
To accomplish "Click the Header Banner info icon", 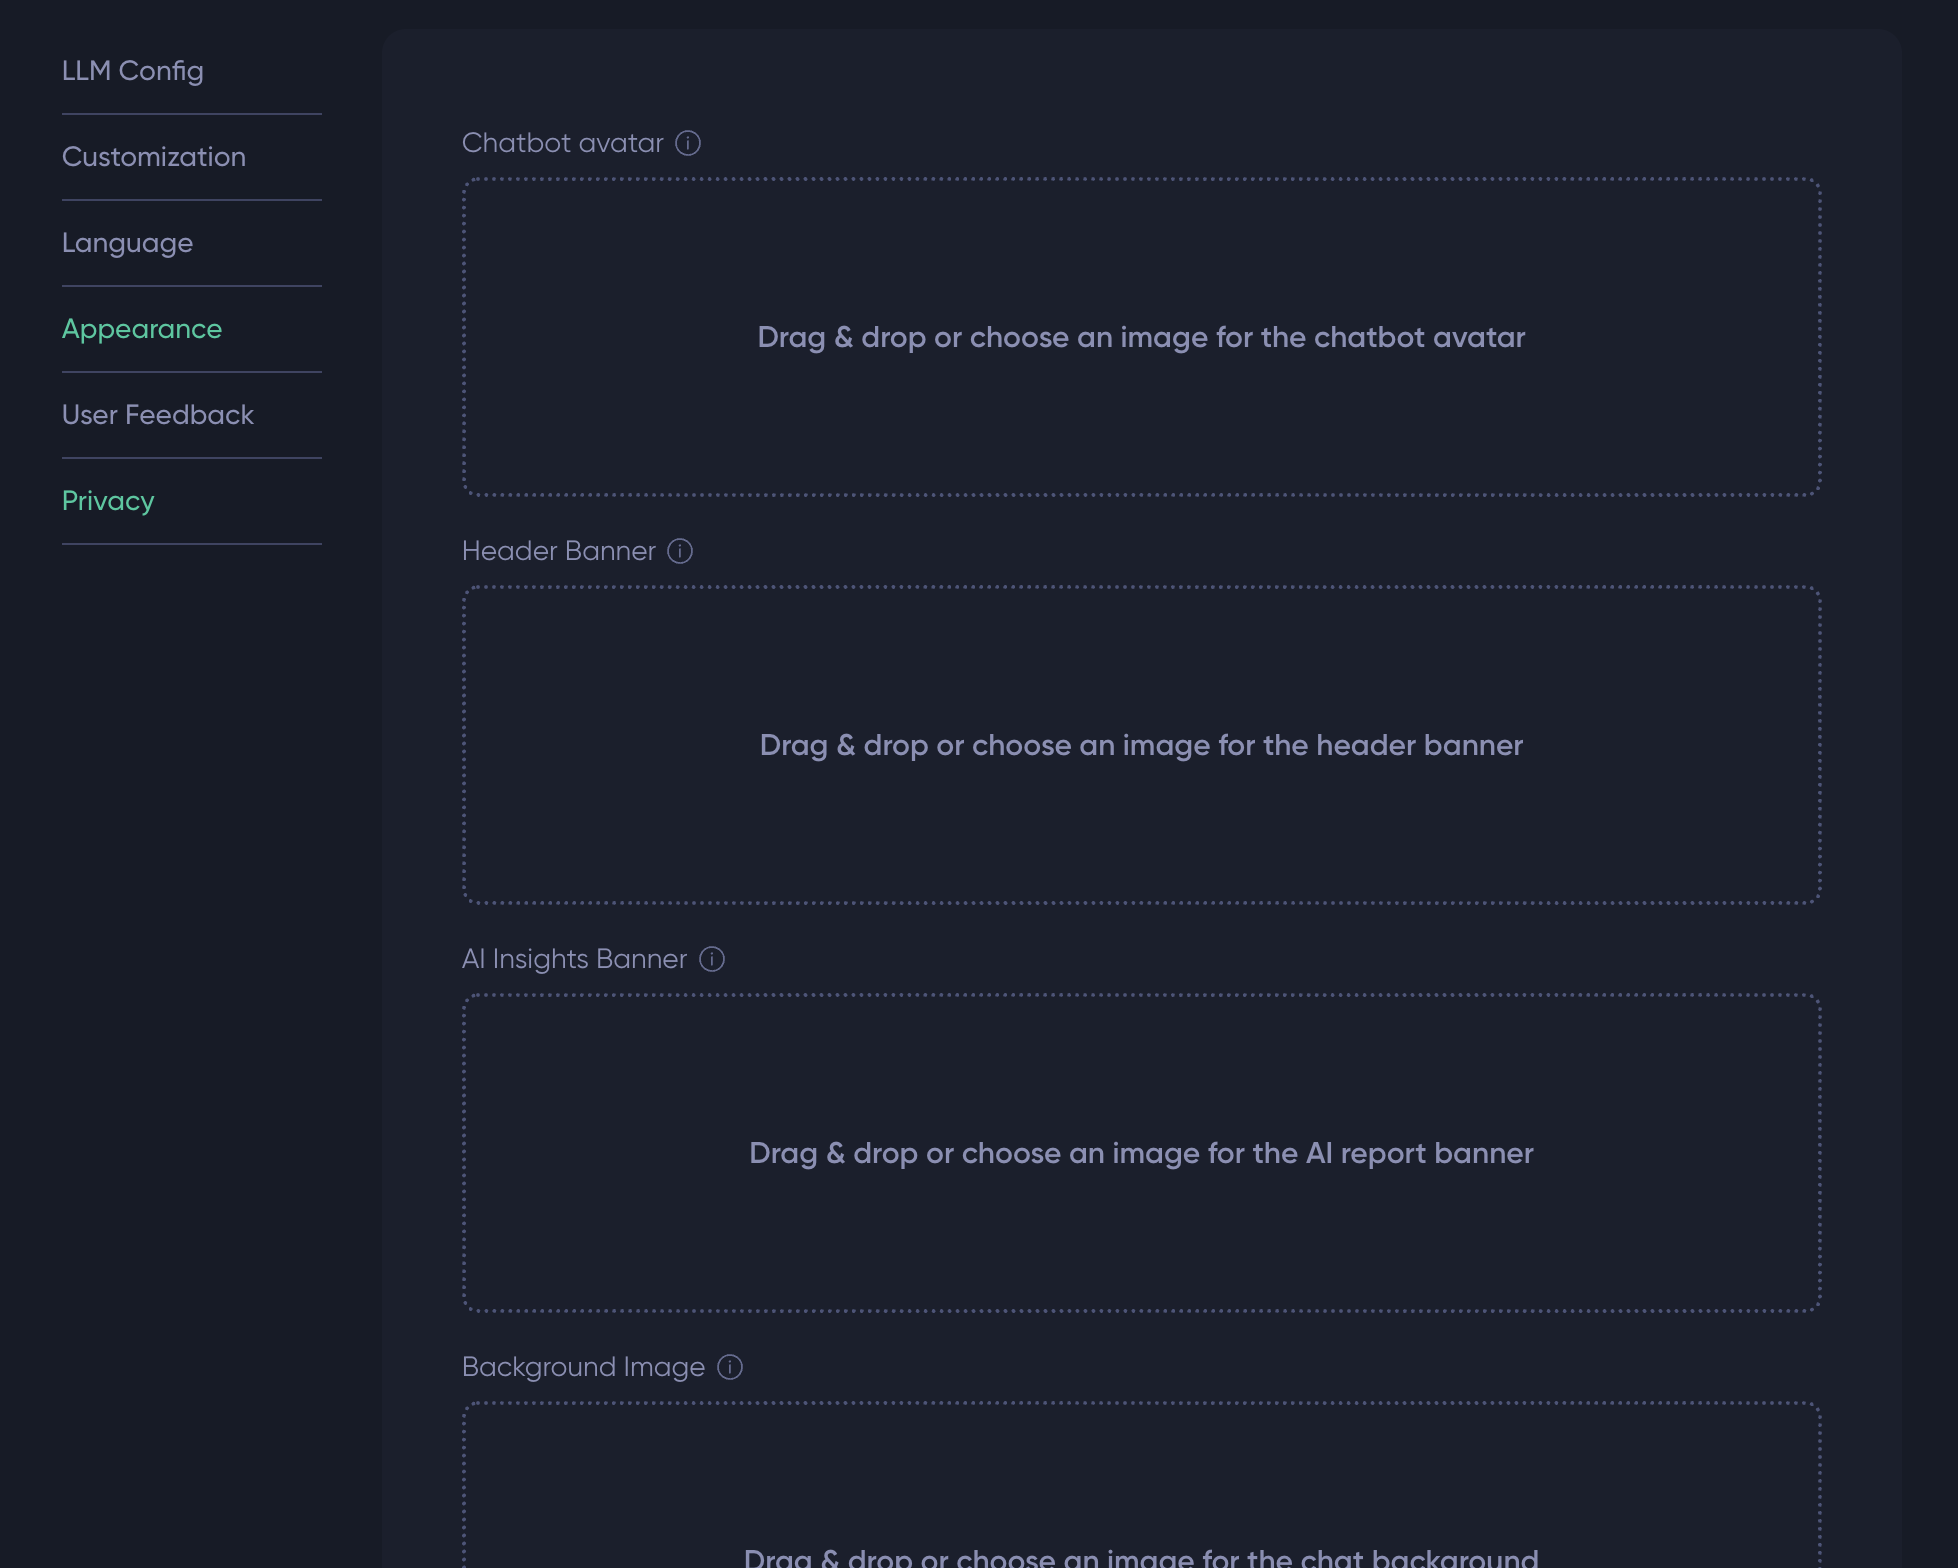I will point(680,551).
